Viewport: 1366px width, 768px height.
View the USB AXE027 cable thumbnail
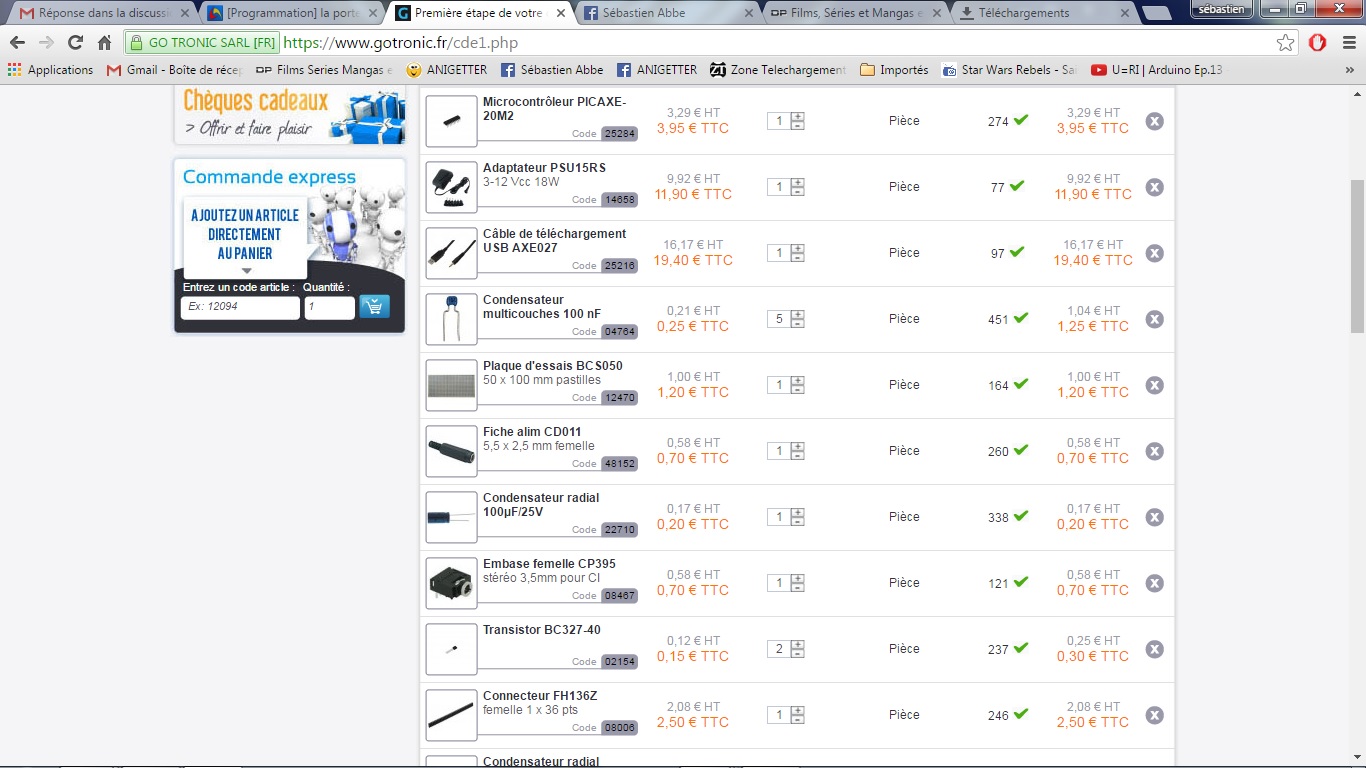[x=451, y=253]
